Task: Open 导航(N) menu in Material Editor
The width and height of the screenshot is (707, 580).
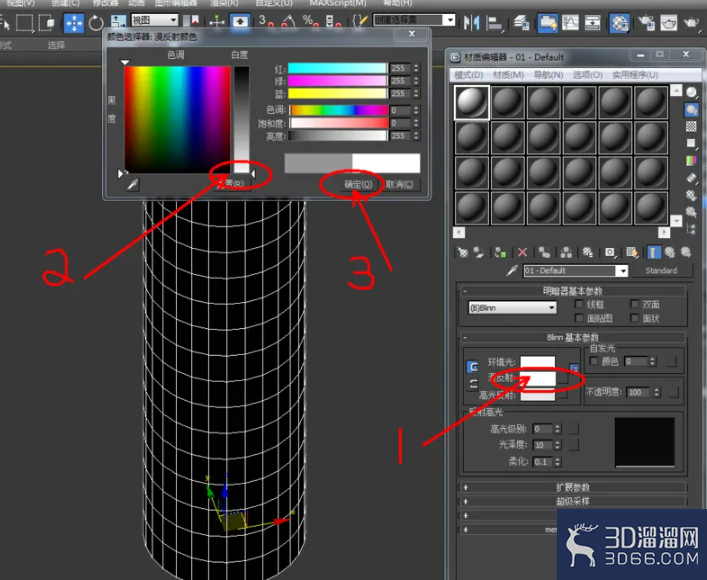Action: (548, 75)
